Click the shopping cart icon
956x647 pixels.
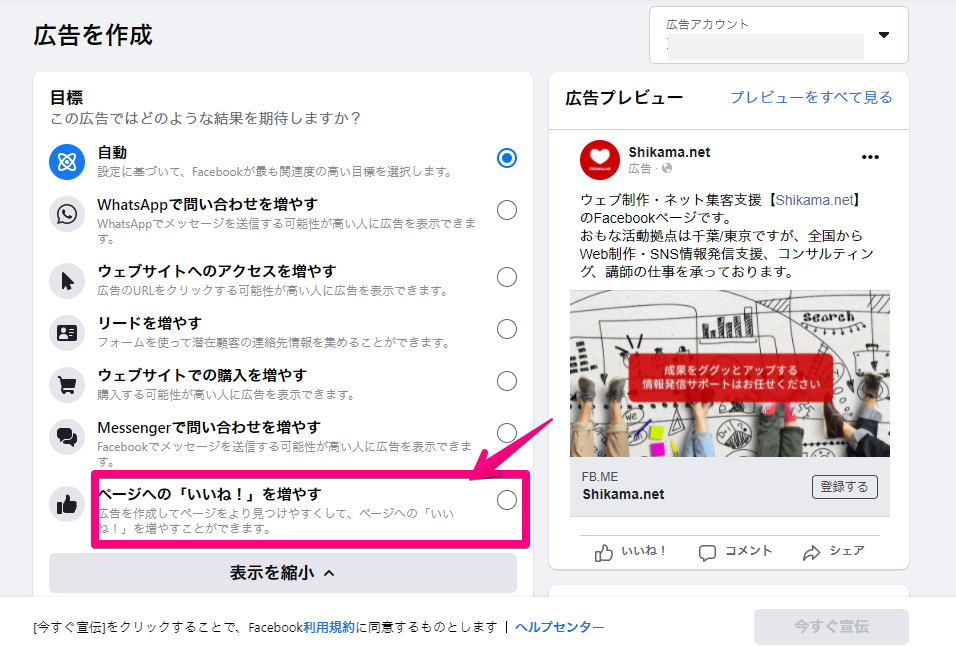[x=67, y=385]
